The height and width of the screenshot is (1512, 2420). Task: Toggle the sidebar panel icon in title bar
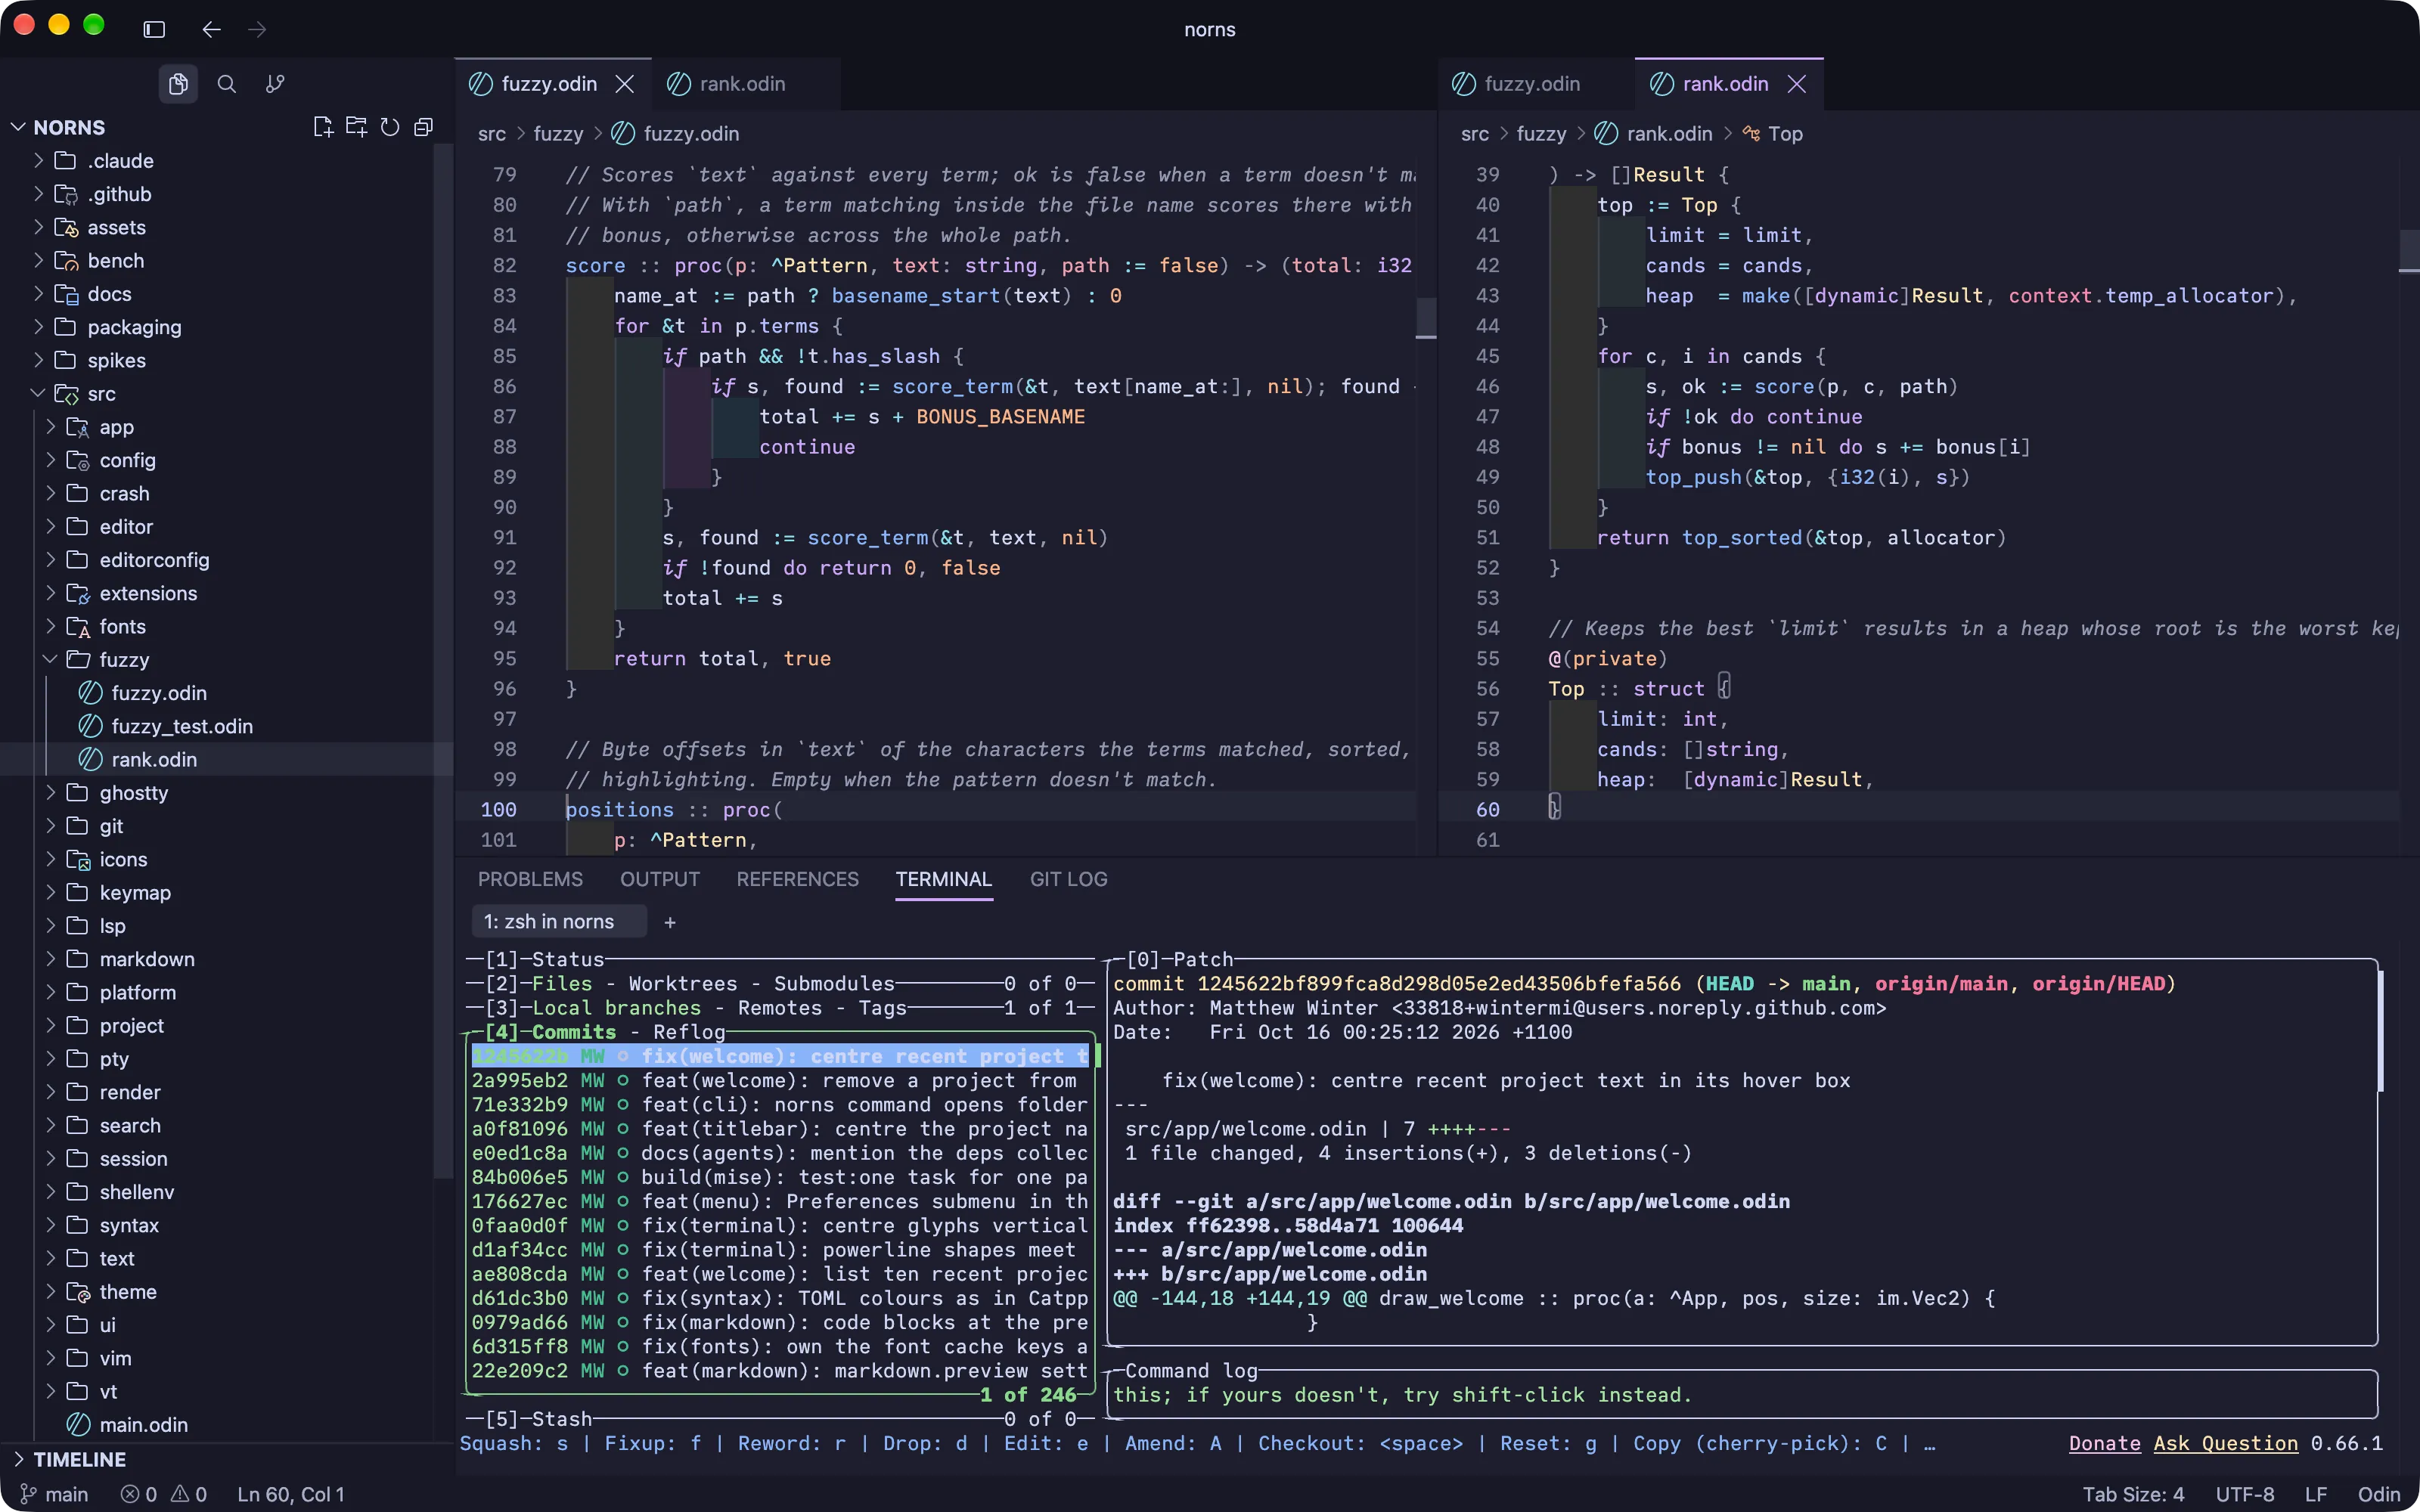[154, 29]
